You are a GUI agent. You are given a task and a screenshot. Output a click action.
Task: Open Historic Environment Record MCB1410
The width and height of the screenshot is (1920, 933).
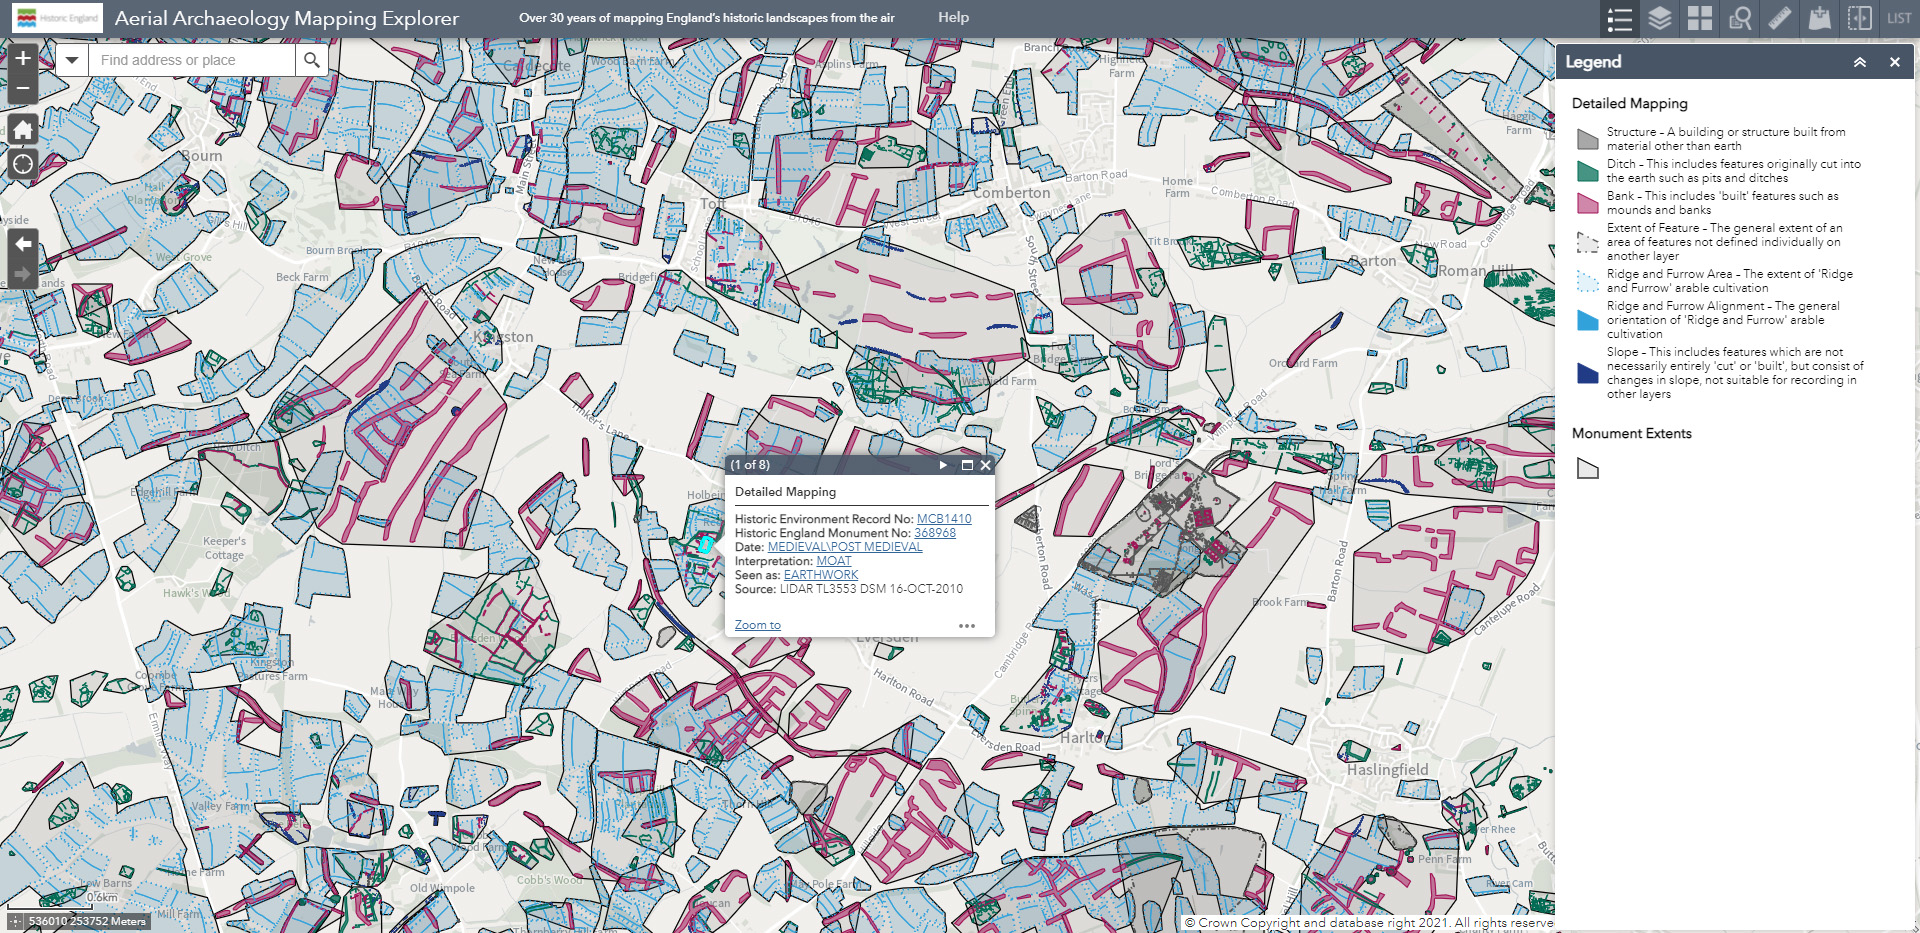point(942,519)
